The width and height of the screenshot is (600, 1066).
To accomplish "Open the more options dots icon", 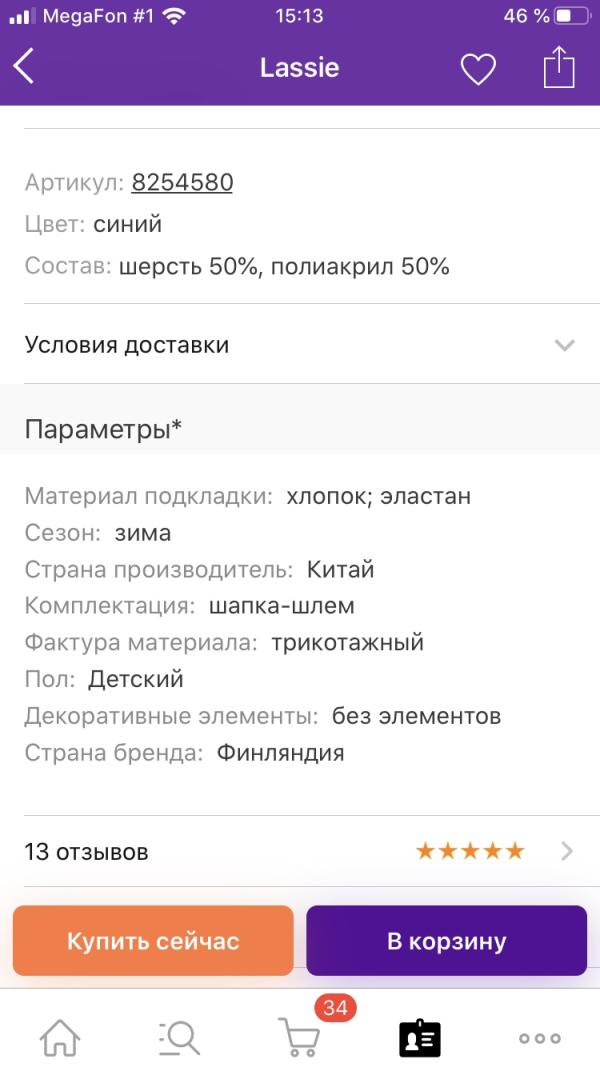I will coord(540,1038).
